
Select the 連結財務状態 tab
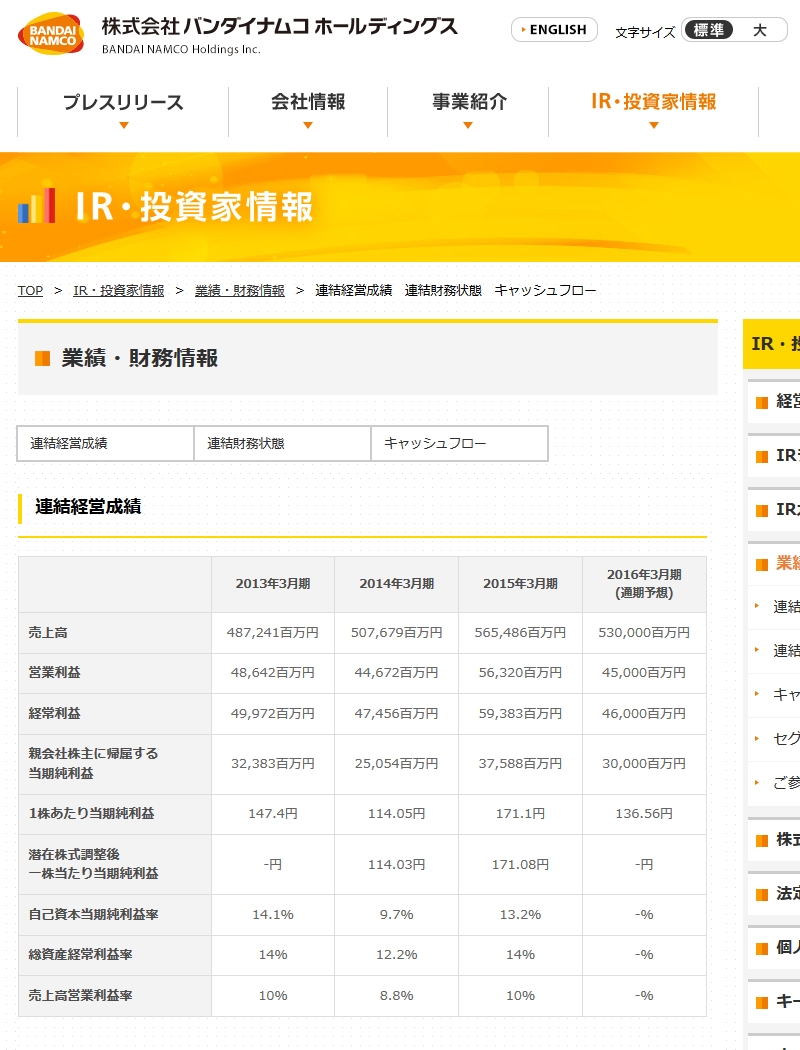click(283, 443)
